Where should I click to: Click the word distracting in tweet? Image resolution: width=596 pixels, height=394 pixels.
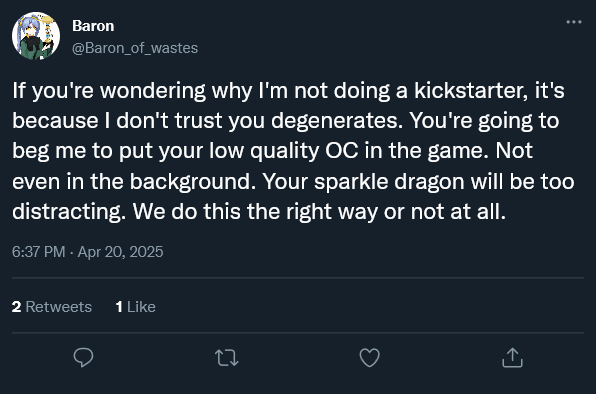pyautogui.click(x=69, y=212)
